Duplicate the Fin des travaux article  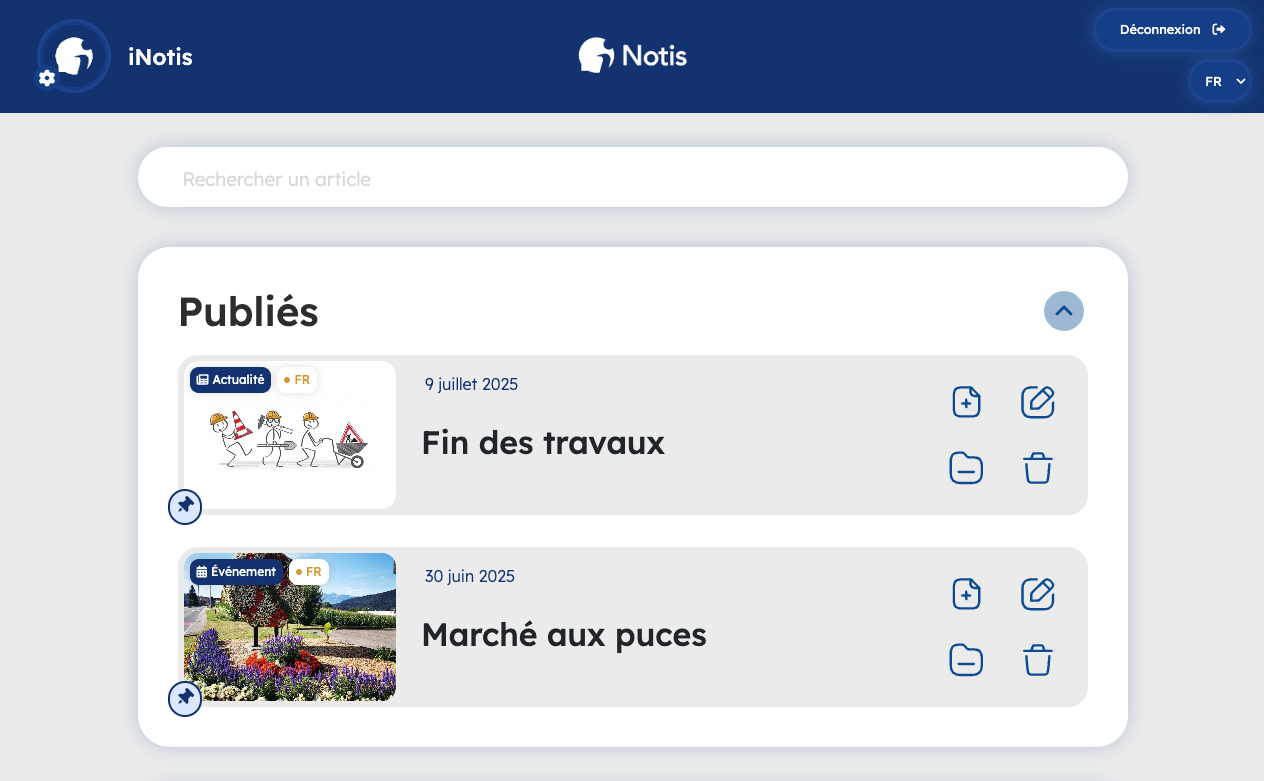966,402
